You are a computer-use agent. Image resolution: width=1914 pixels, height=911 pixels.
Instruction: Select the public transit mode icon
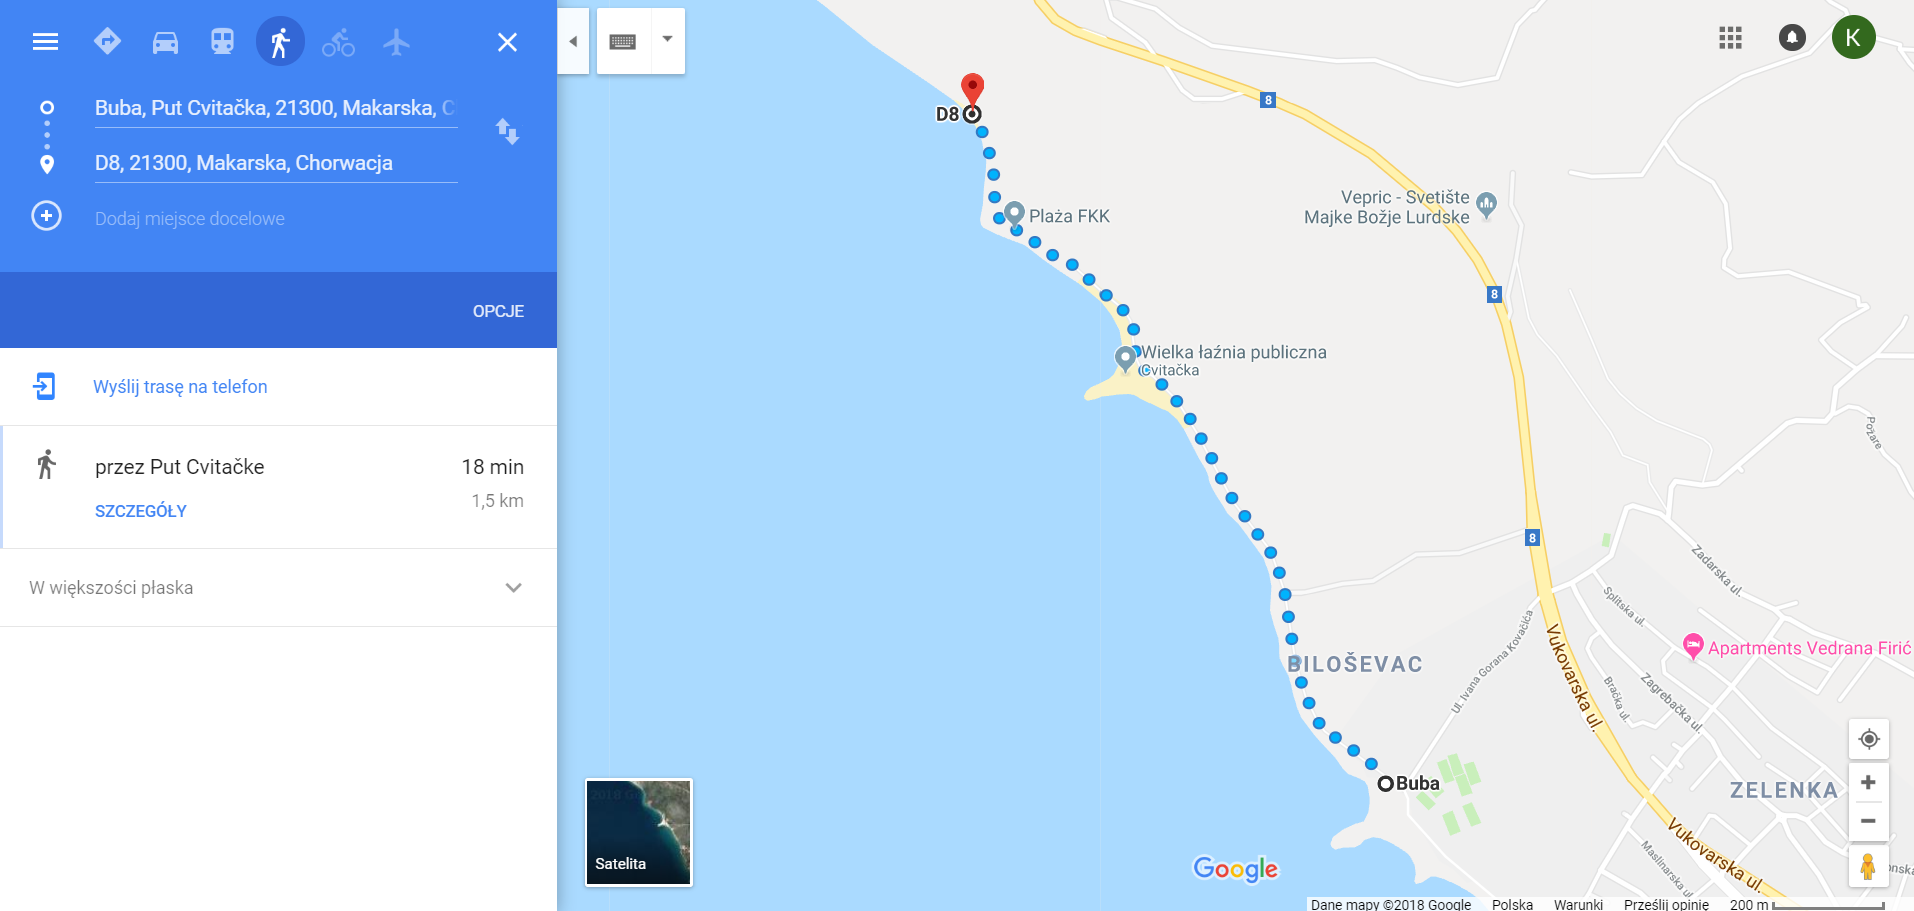[222, 42]
